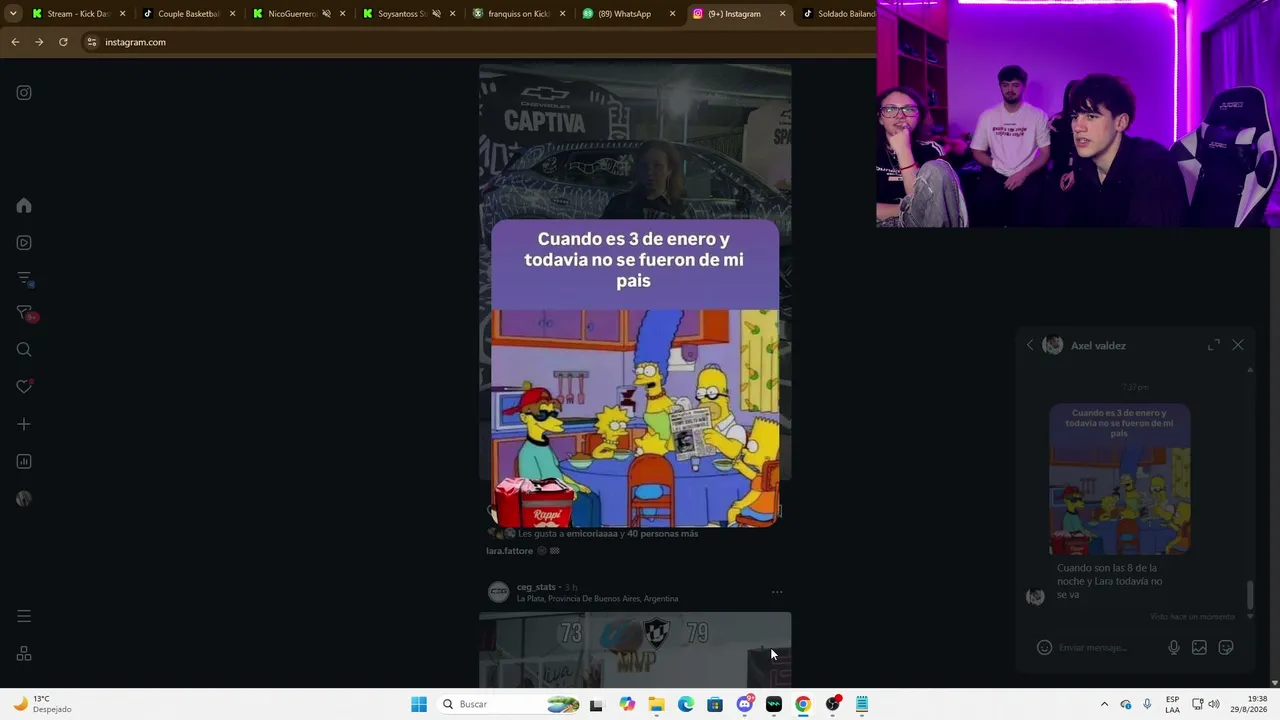Click the enlarged Simpsons meme image
This screenshot has width=1280, height=720.
point(635,373)
